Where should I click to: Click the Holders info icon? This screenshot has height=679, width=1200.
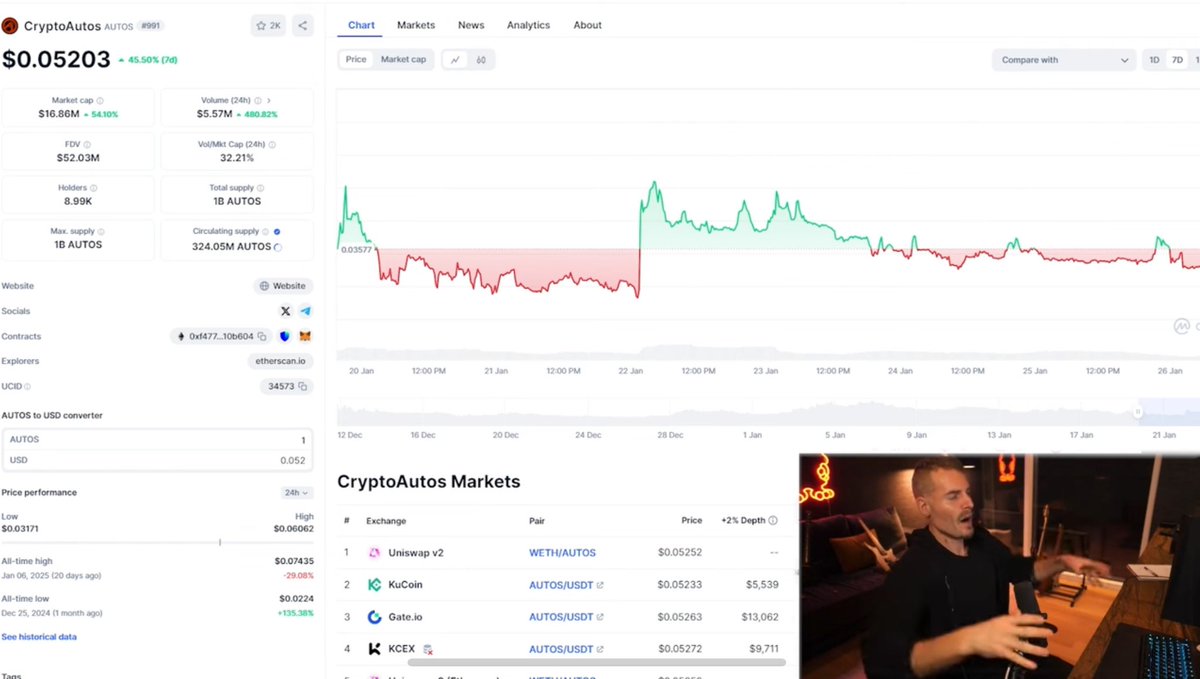pyautogui.click(x=94, y=187)
